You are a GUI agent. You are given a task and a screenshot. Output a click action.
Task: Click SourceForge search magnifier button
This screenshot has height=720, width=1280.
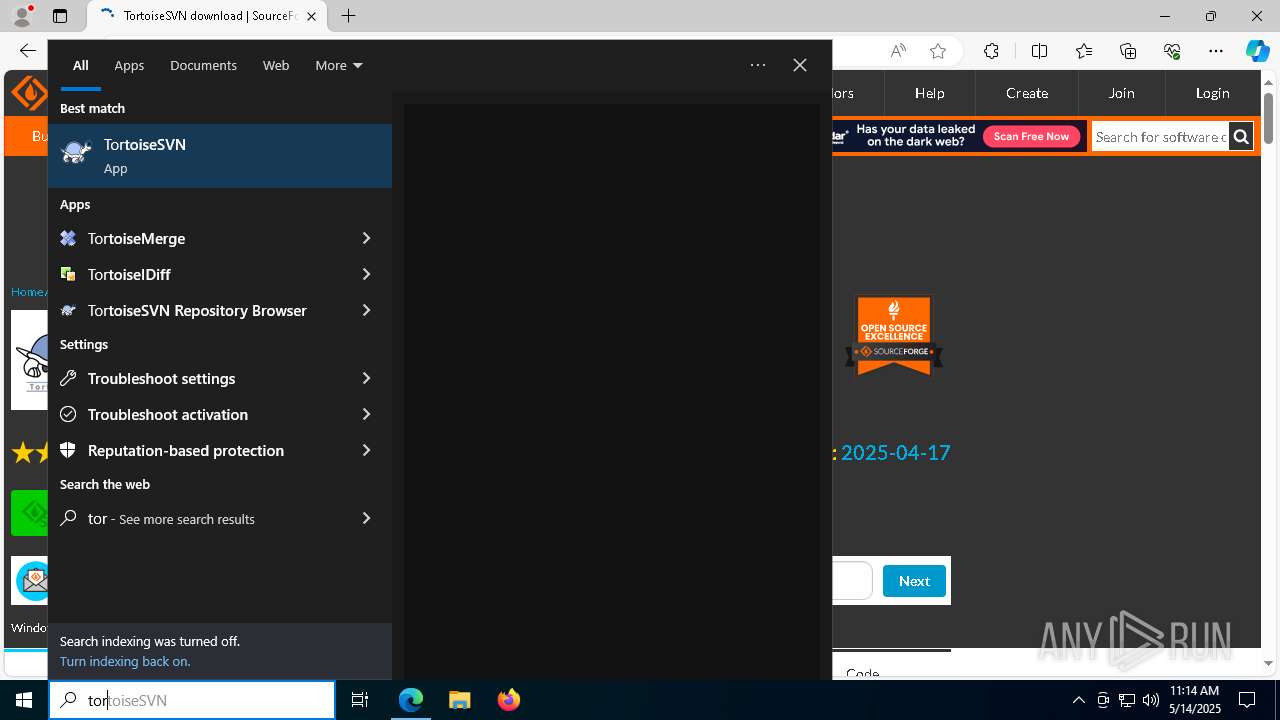[1241, 137]
